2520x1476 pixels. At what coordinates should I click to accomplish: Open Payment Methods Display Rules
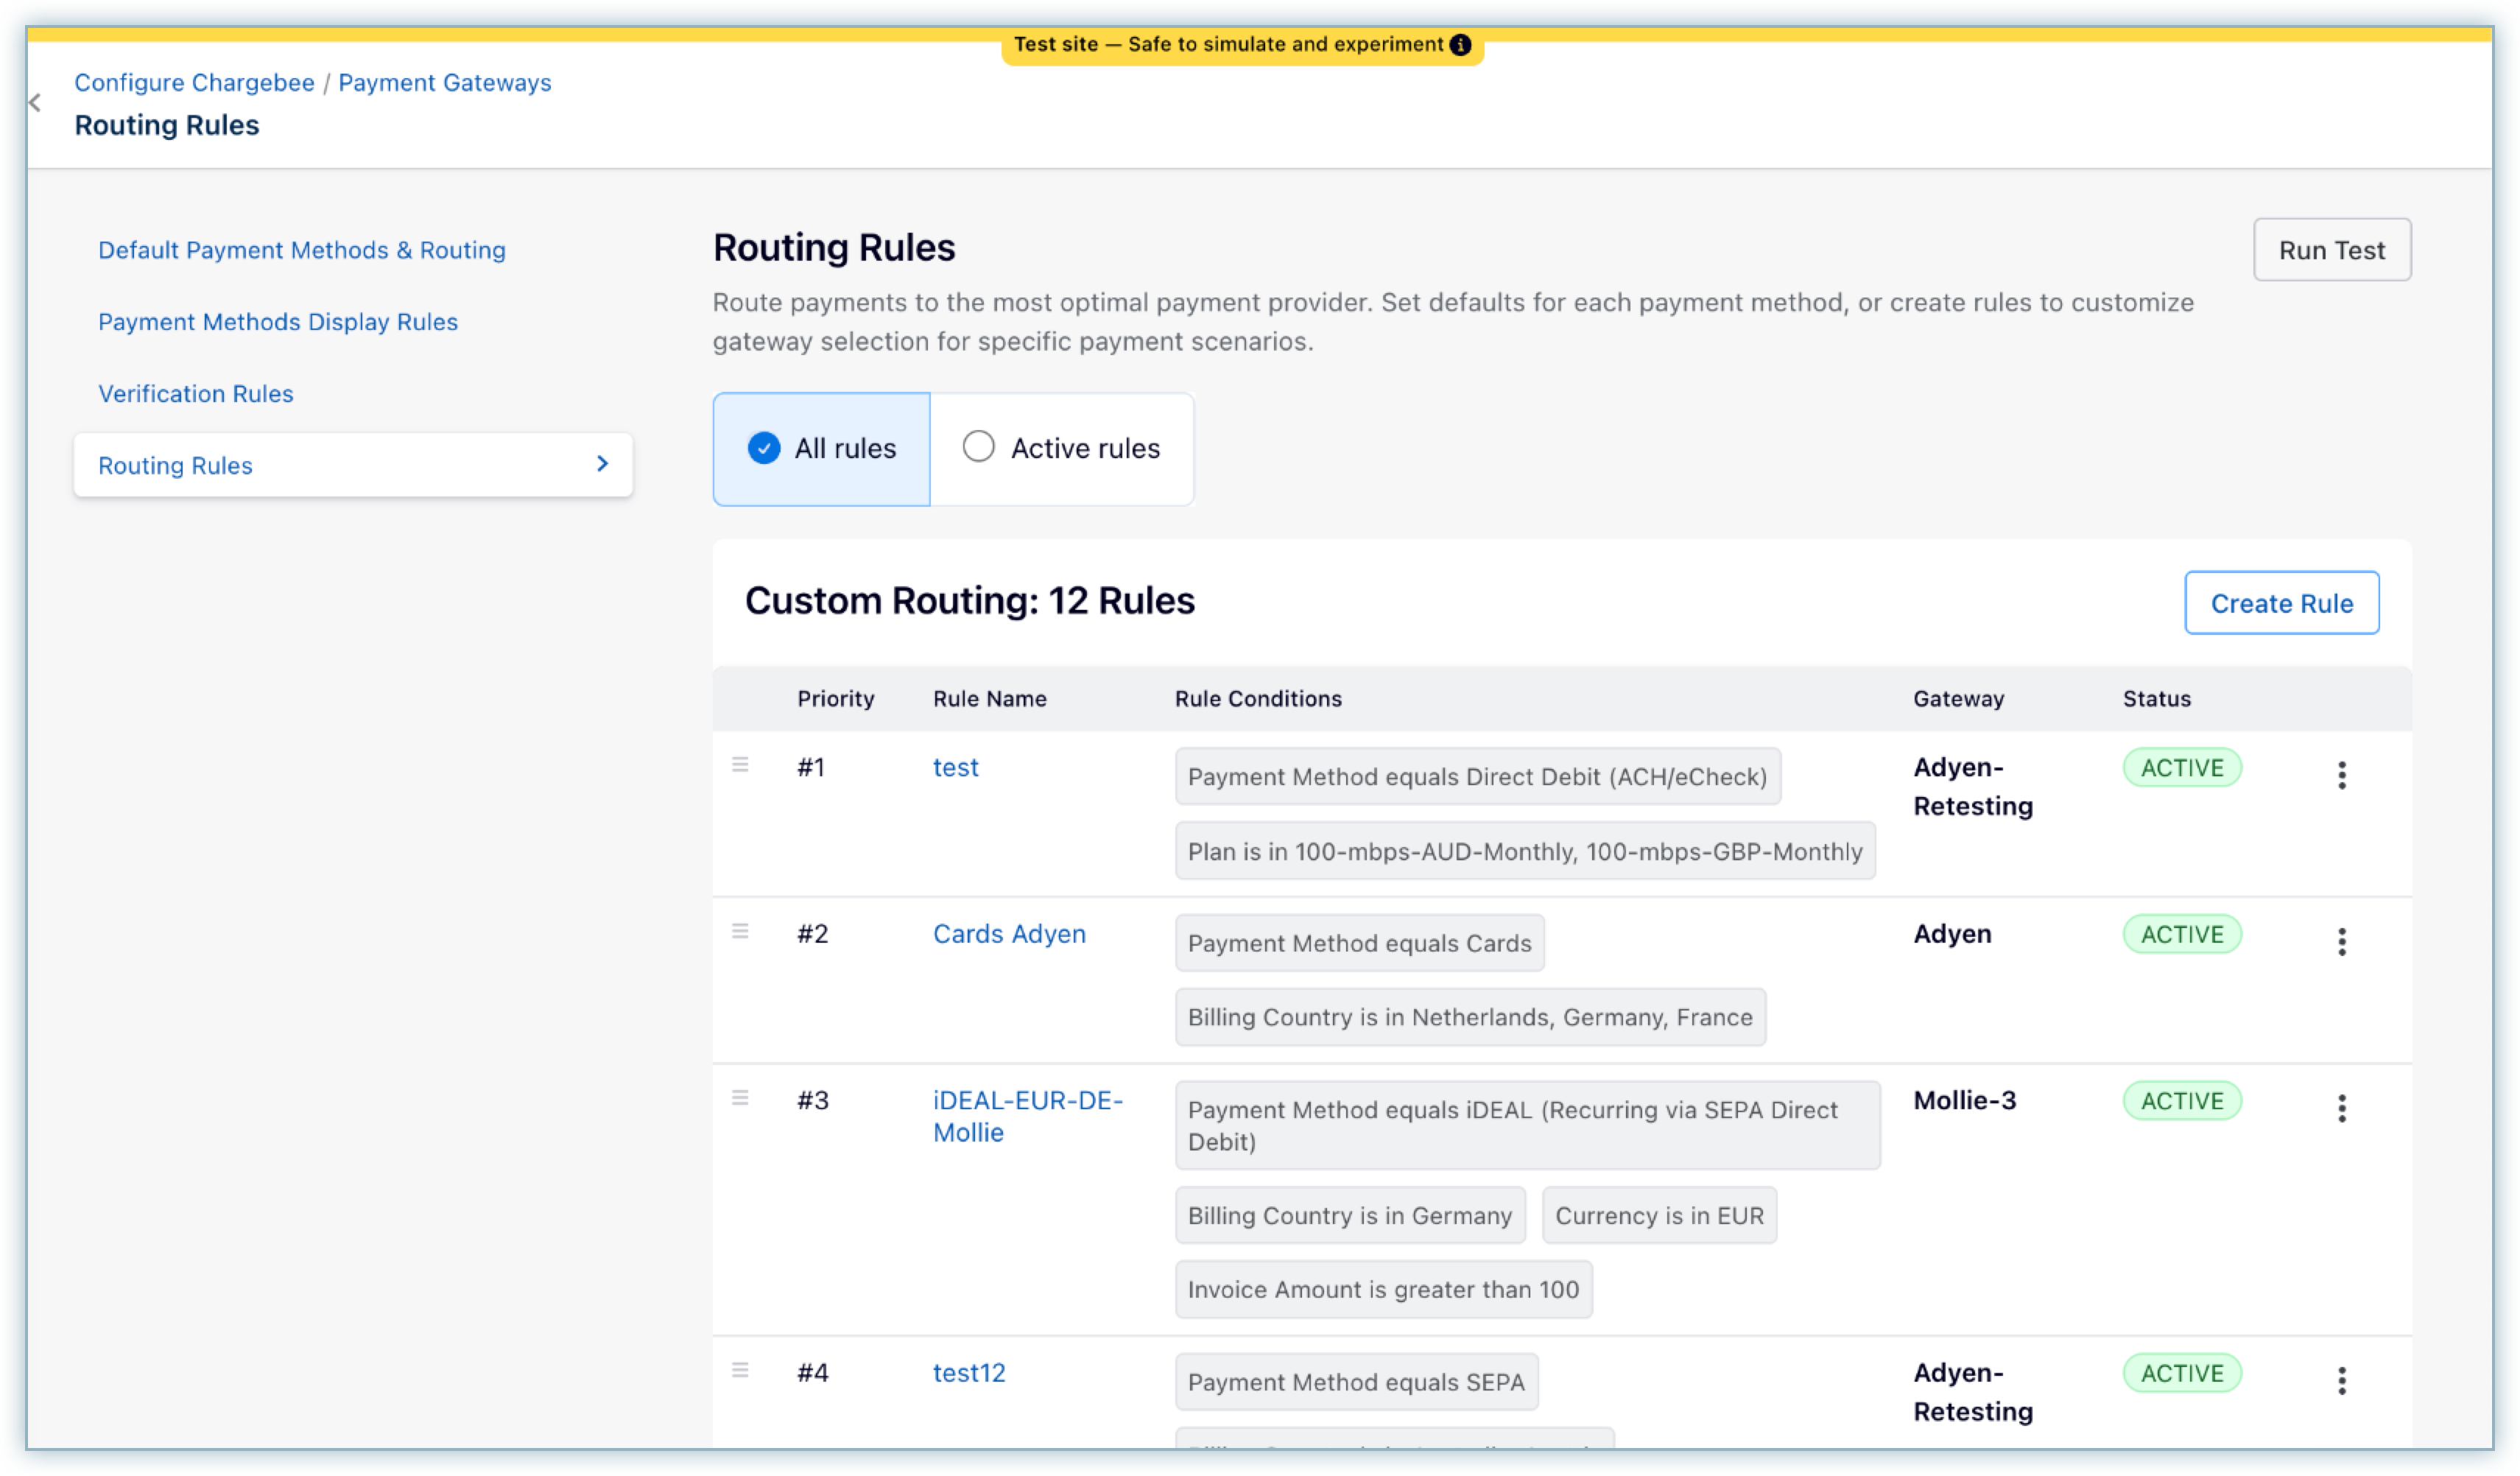point(278,322)
